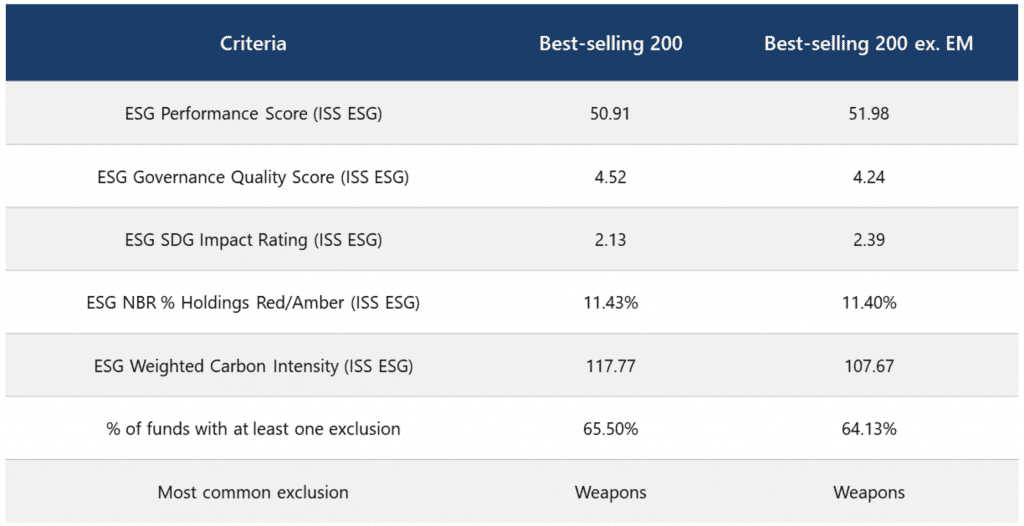1024x526 pixels.
Task: Click the Criteria column header
Action: [x=253, y=43]
